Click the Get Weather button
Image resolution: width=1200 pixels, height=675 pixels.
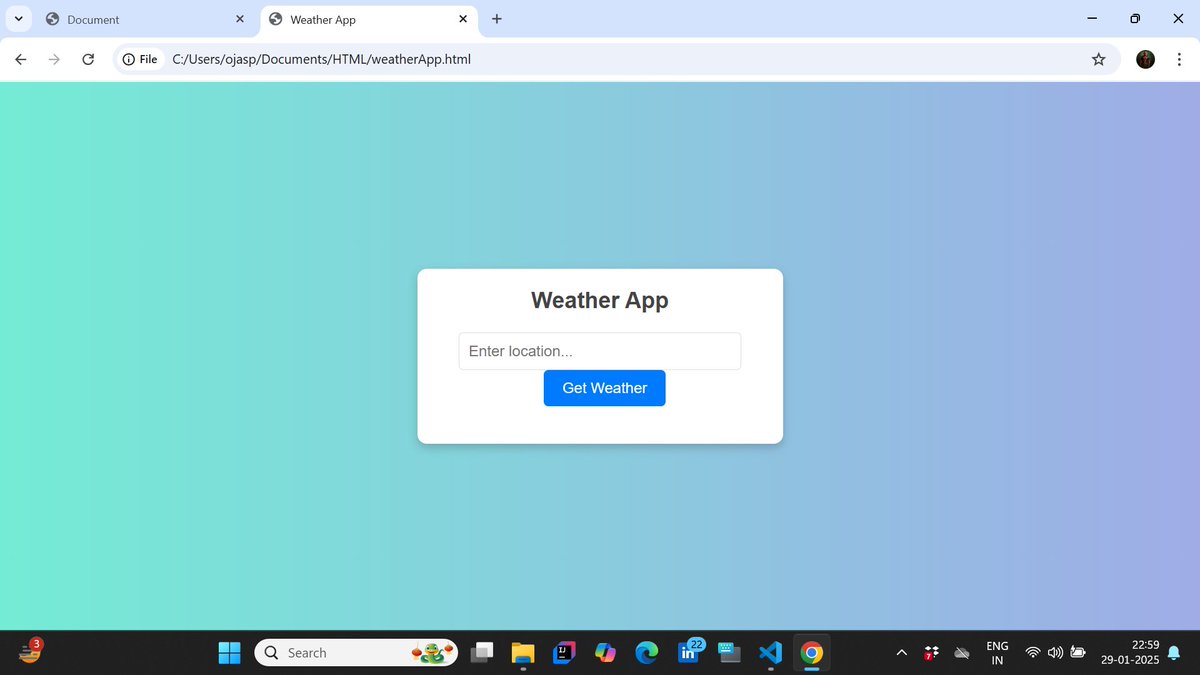604,388
